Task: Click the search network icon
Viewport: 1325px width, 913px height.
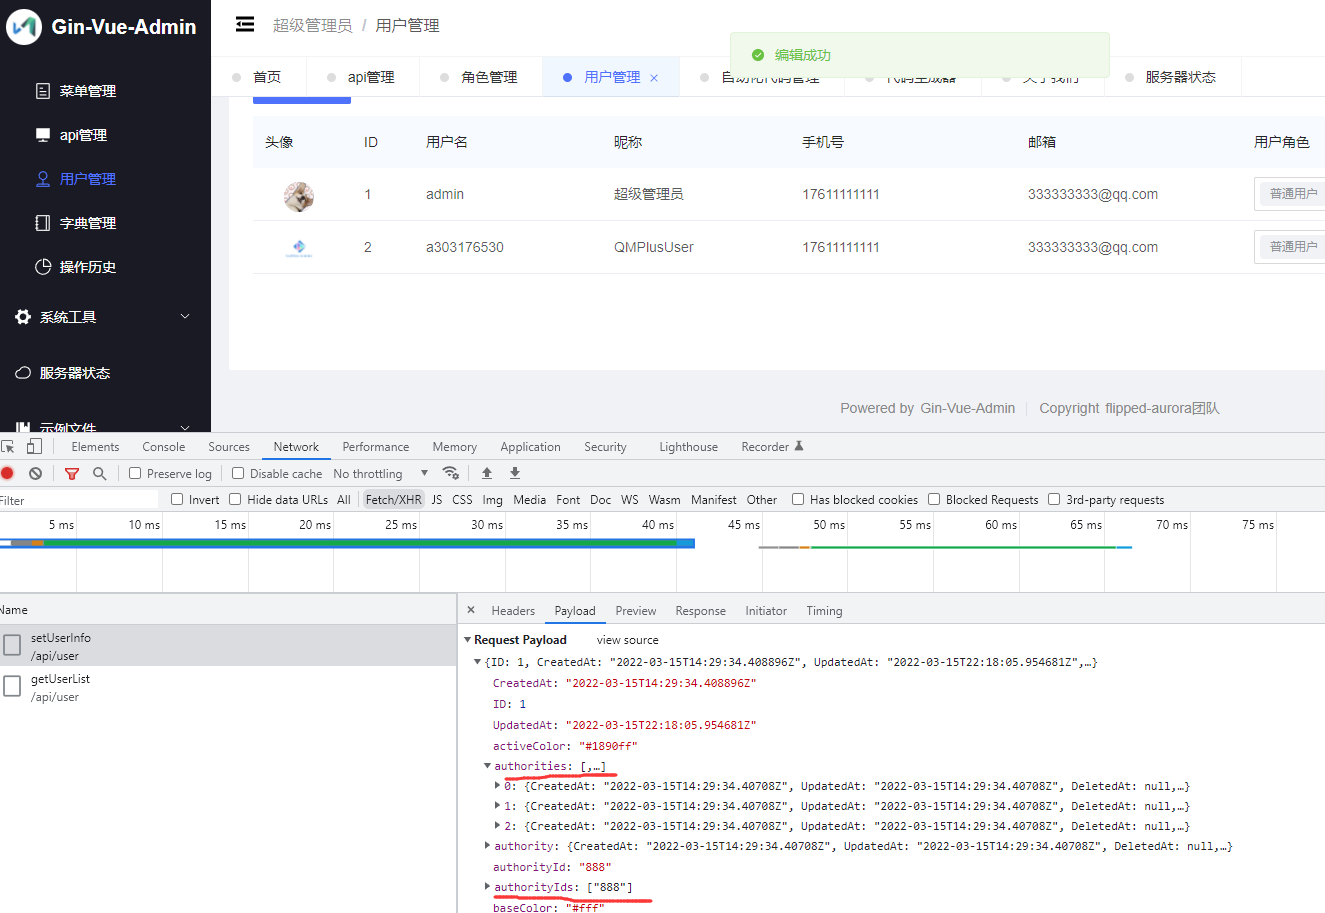Action: tap(97, 472)
